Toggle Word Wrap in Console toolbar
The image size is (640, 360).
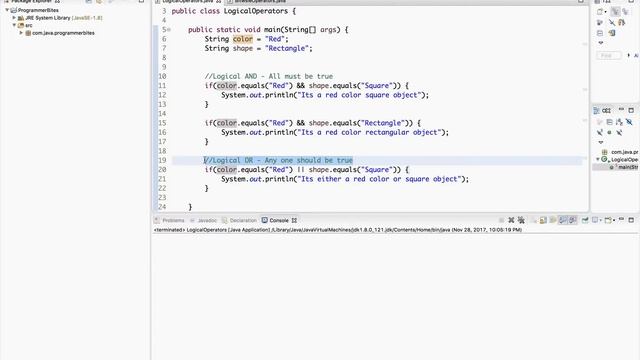pos(553,220)
